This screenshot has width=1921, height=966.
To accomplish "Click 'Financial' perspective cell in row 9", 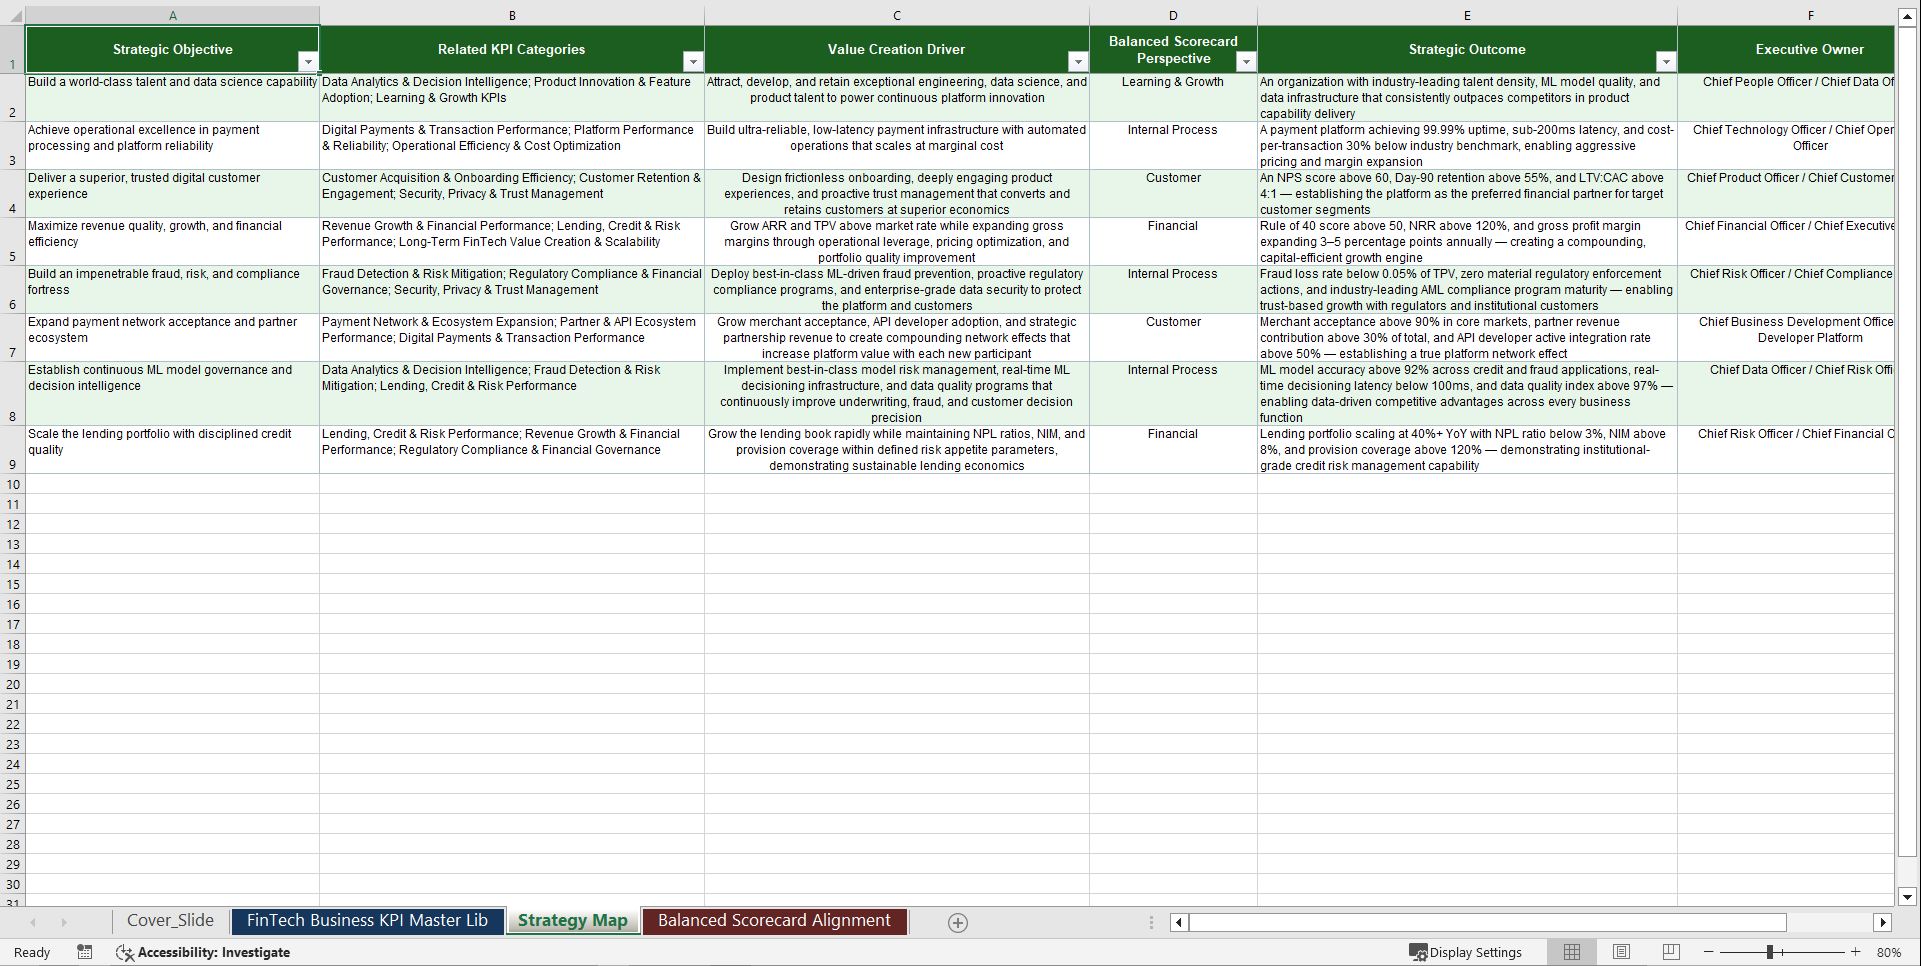I will click(1173, 450).
